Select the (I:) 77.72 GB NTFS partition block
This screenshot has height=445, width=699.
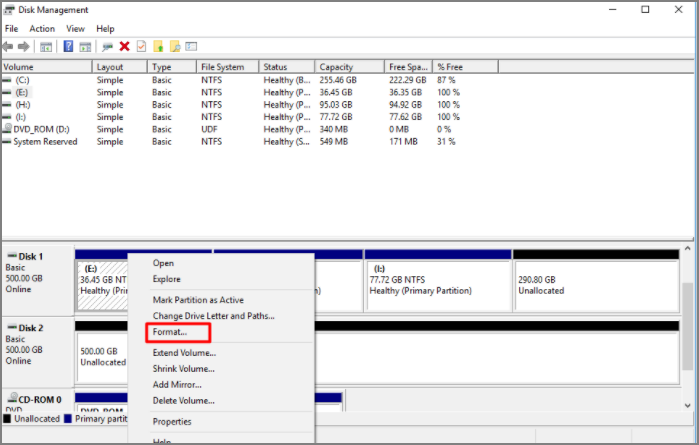[437, 285]
